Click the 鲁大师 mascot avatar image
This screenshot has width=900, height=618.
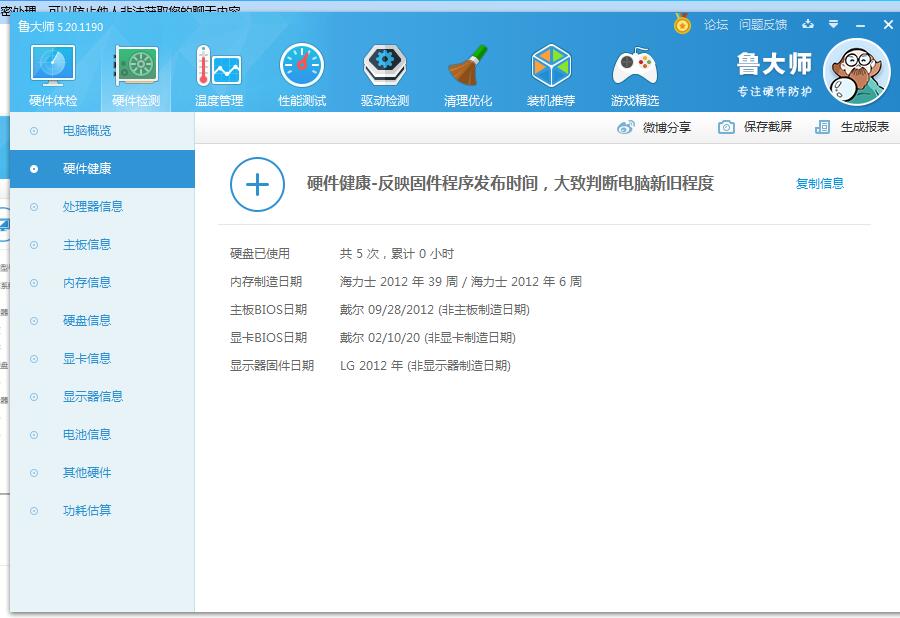coord(856,71)
